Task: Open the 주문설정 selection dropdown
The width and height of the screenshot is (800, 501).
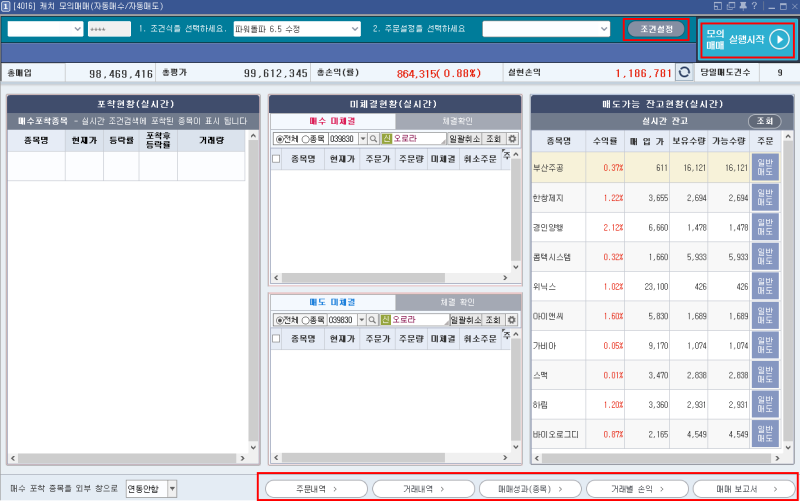Action: 546,29
